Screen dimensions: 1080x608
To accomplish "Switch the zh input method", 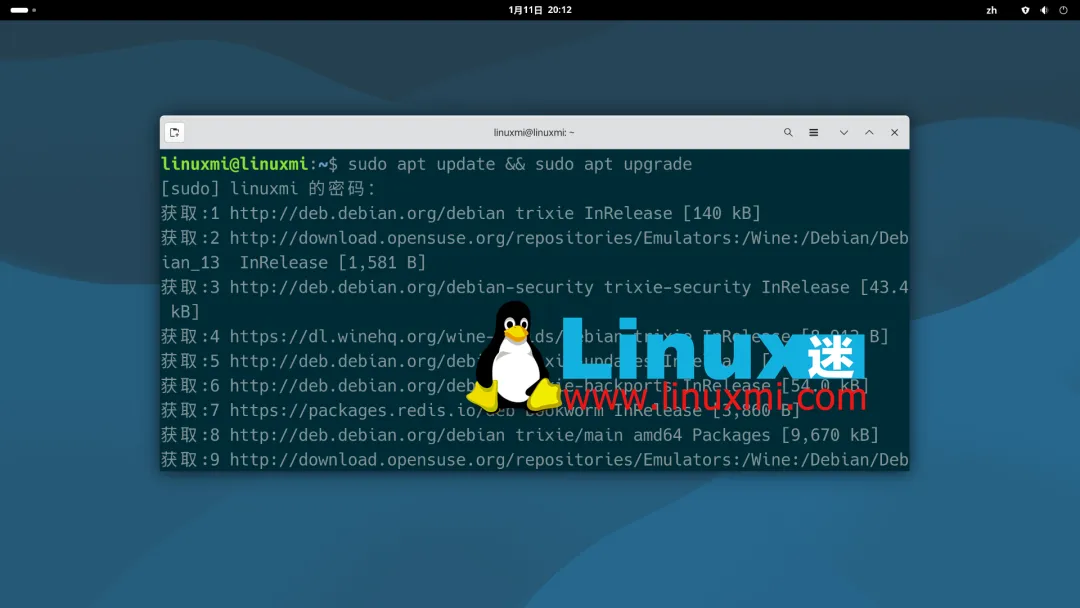I will pyautogui.click(x=992, y=10).
